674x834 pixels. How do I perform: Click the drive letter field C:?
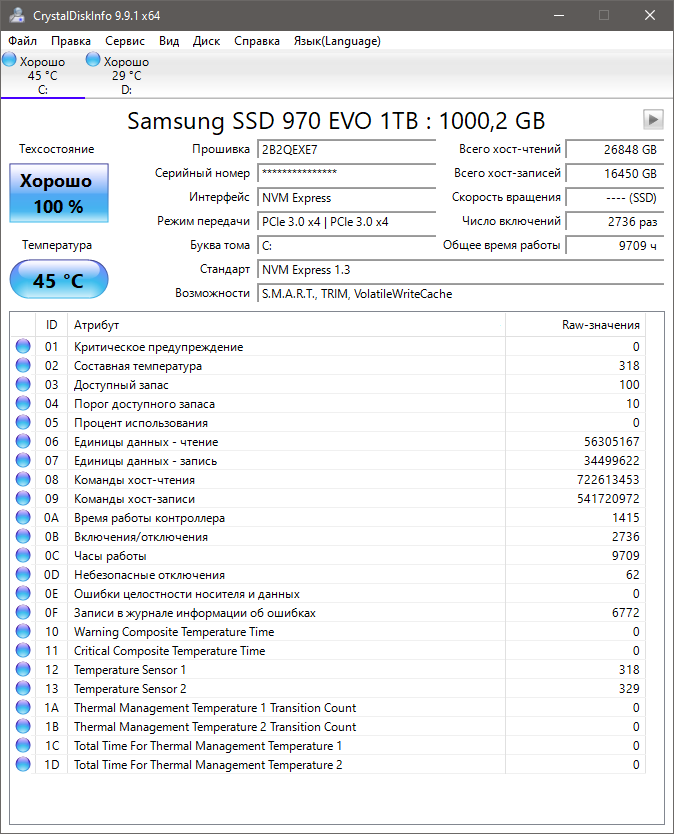346,246
